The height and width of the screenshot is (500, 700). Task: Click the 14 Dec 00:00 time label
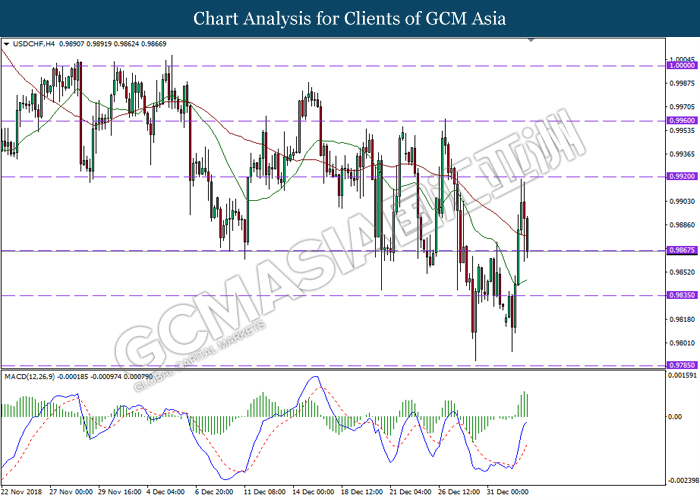(313, 492)
